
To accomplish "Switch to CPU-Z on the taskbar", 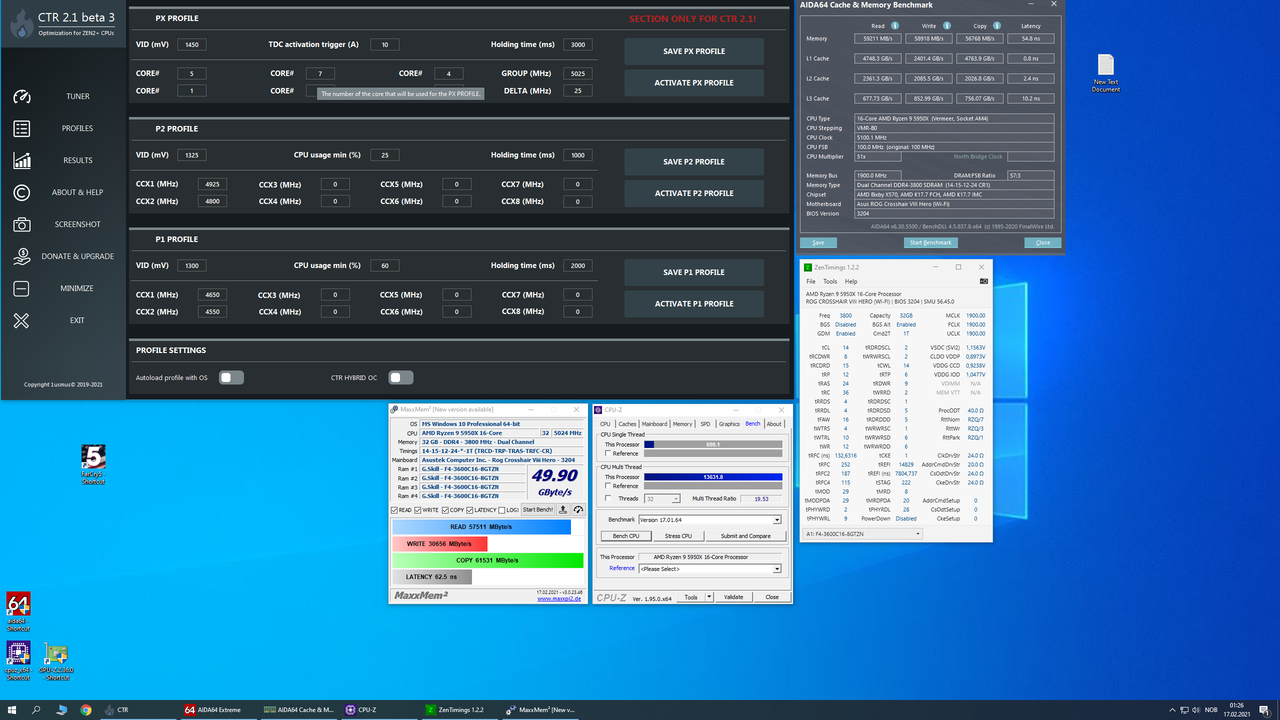I will pyautogui.click(x=378, y=709).
